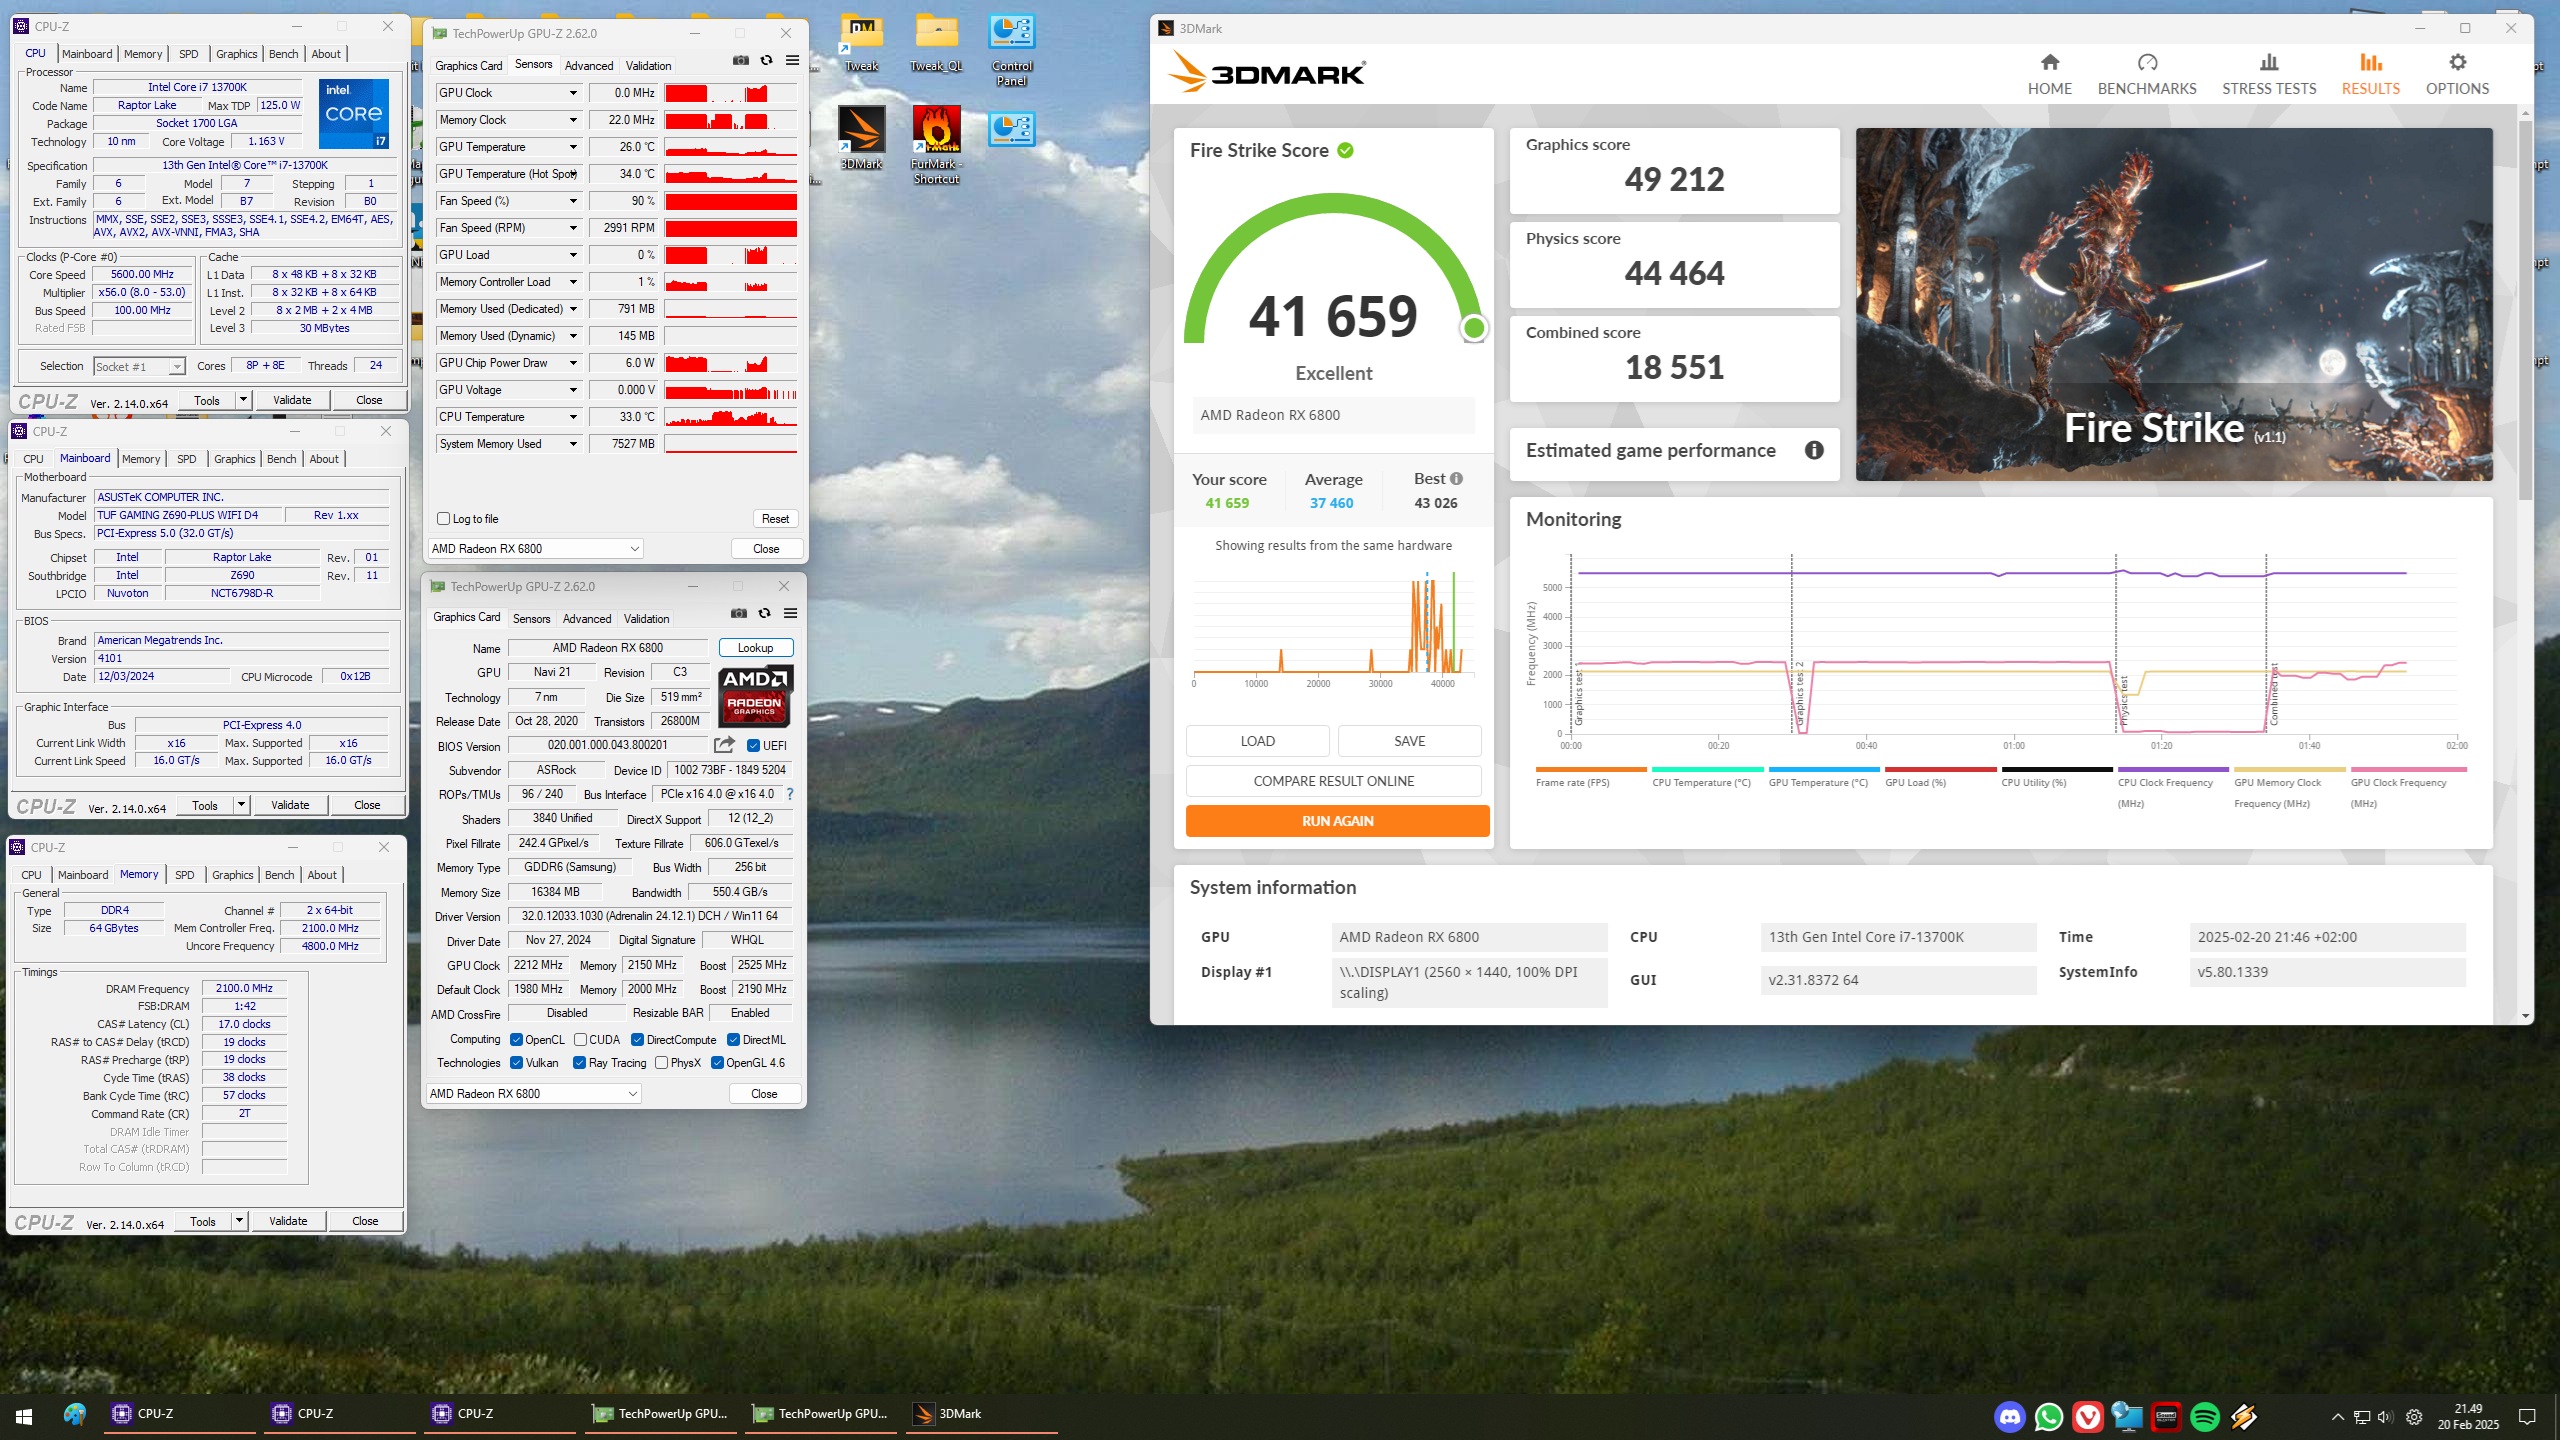Open About tab in Memory CPU-Z window
This screenshot has width=2560, height=1440.
tap(322, 875)
